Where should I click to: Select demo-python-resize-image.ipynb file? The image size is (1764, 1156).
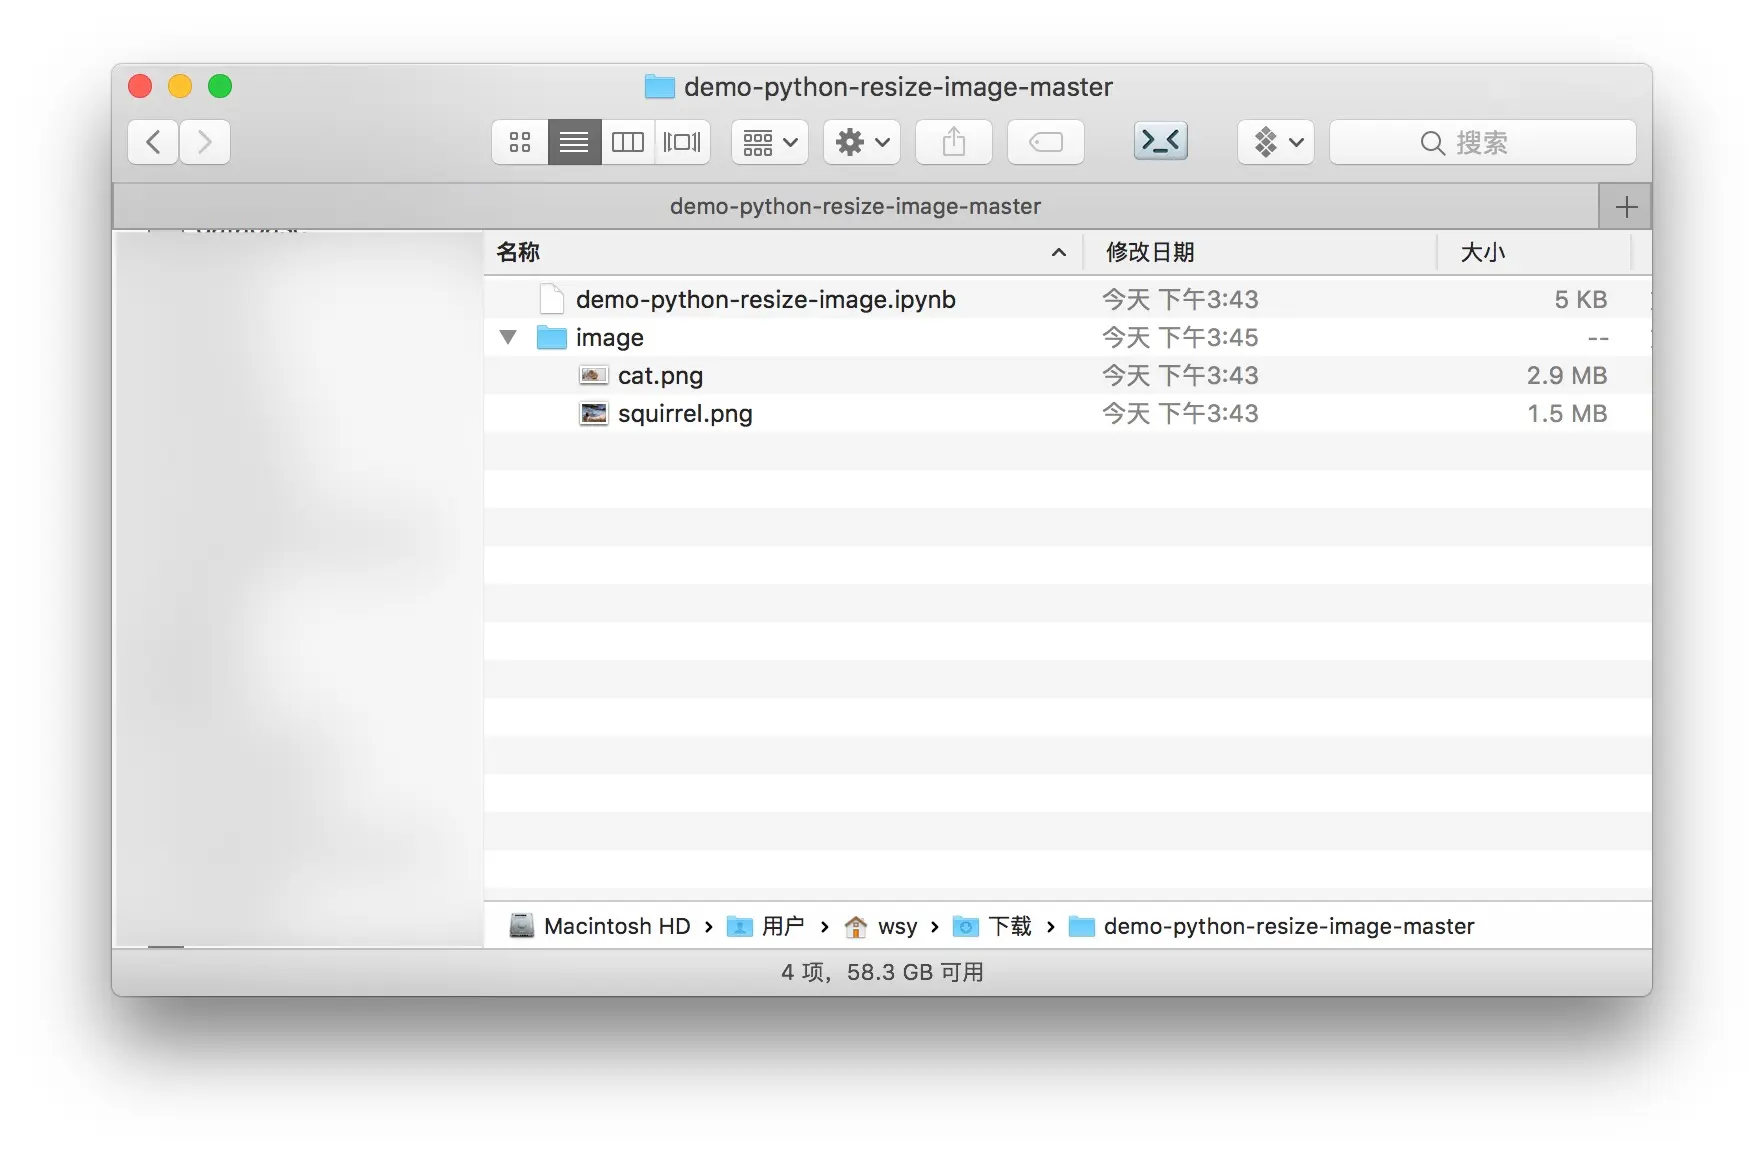pyautogui.click(x=1067, y=299)
